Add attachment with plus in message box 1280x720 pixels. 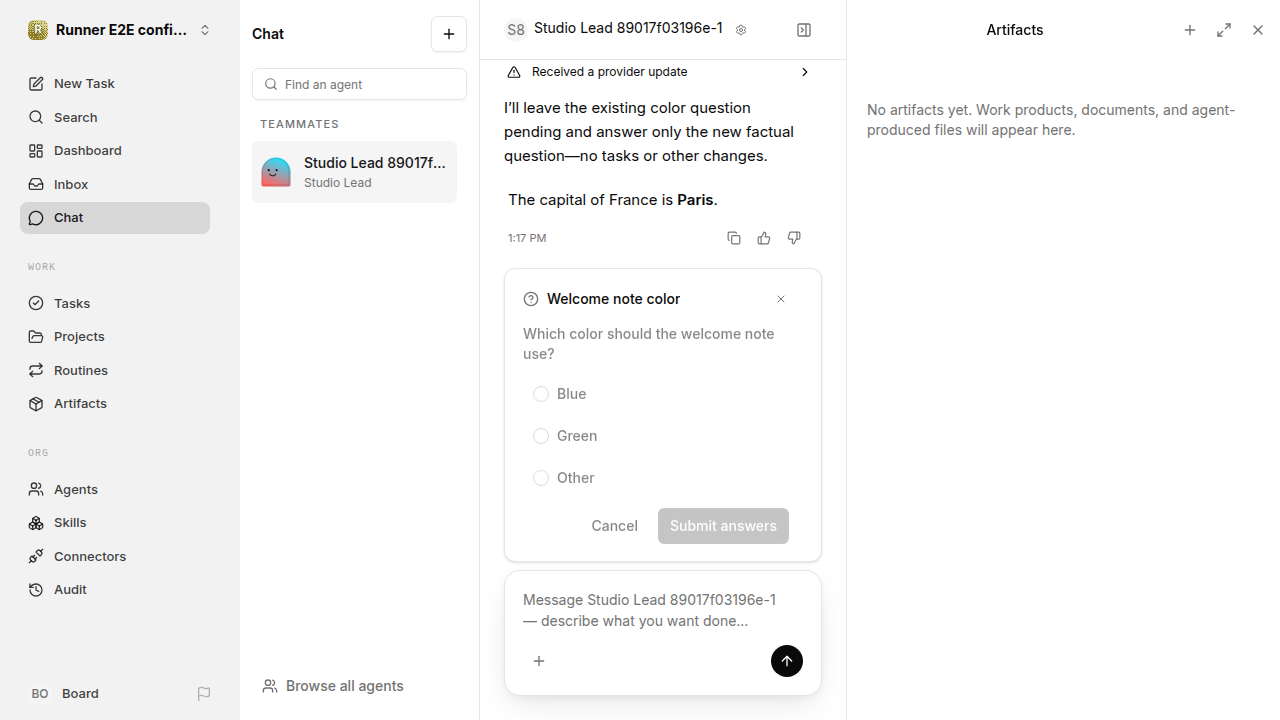coord(539,661)
